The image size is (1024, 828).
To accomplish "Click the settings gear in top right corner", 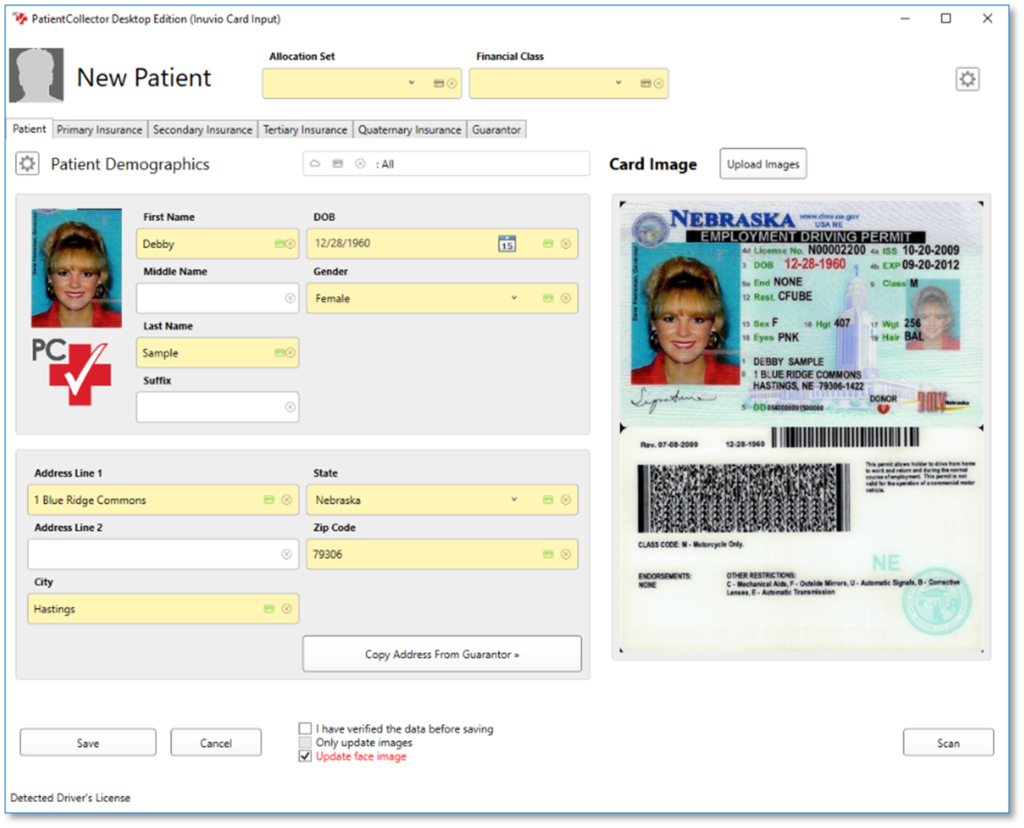I will point(967,77).
